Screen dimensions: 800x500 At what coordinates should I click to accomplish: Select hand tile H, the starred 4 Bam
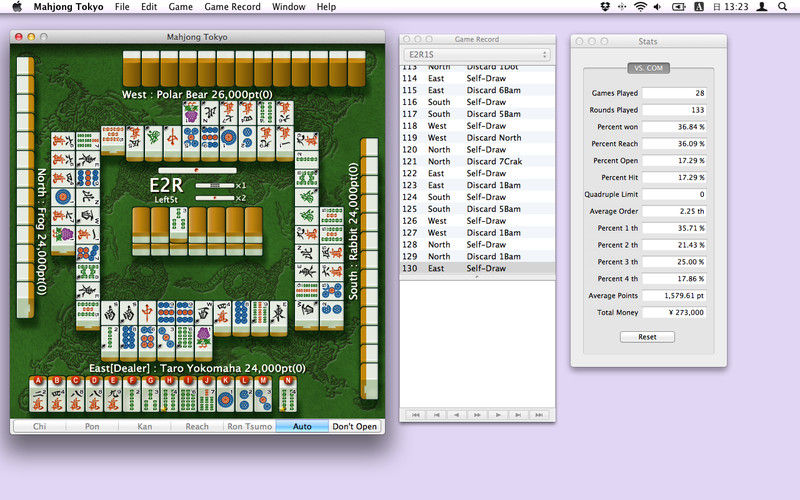[169, 396]
